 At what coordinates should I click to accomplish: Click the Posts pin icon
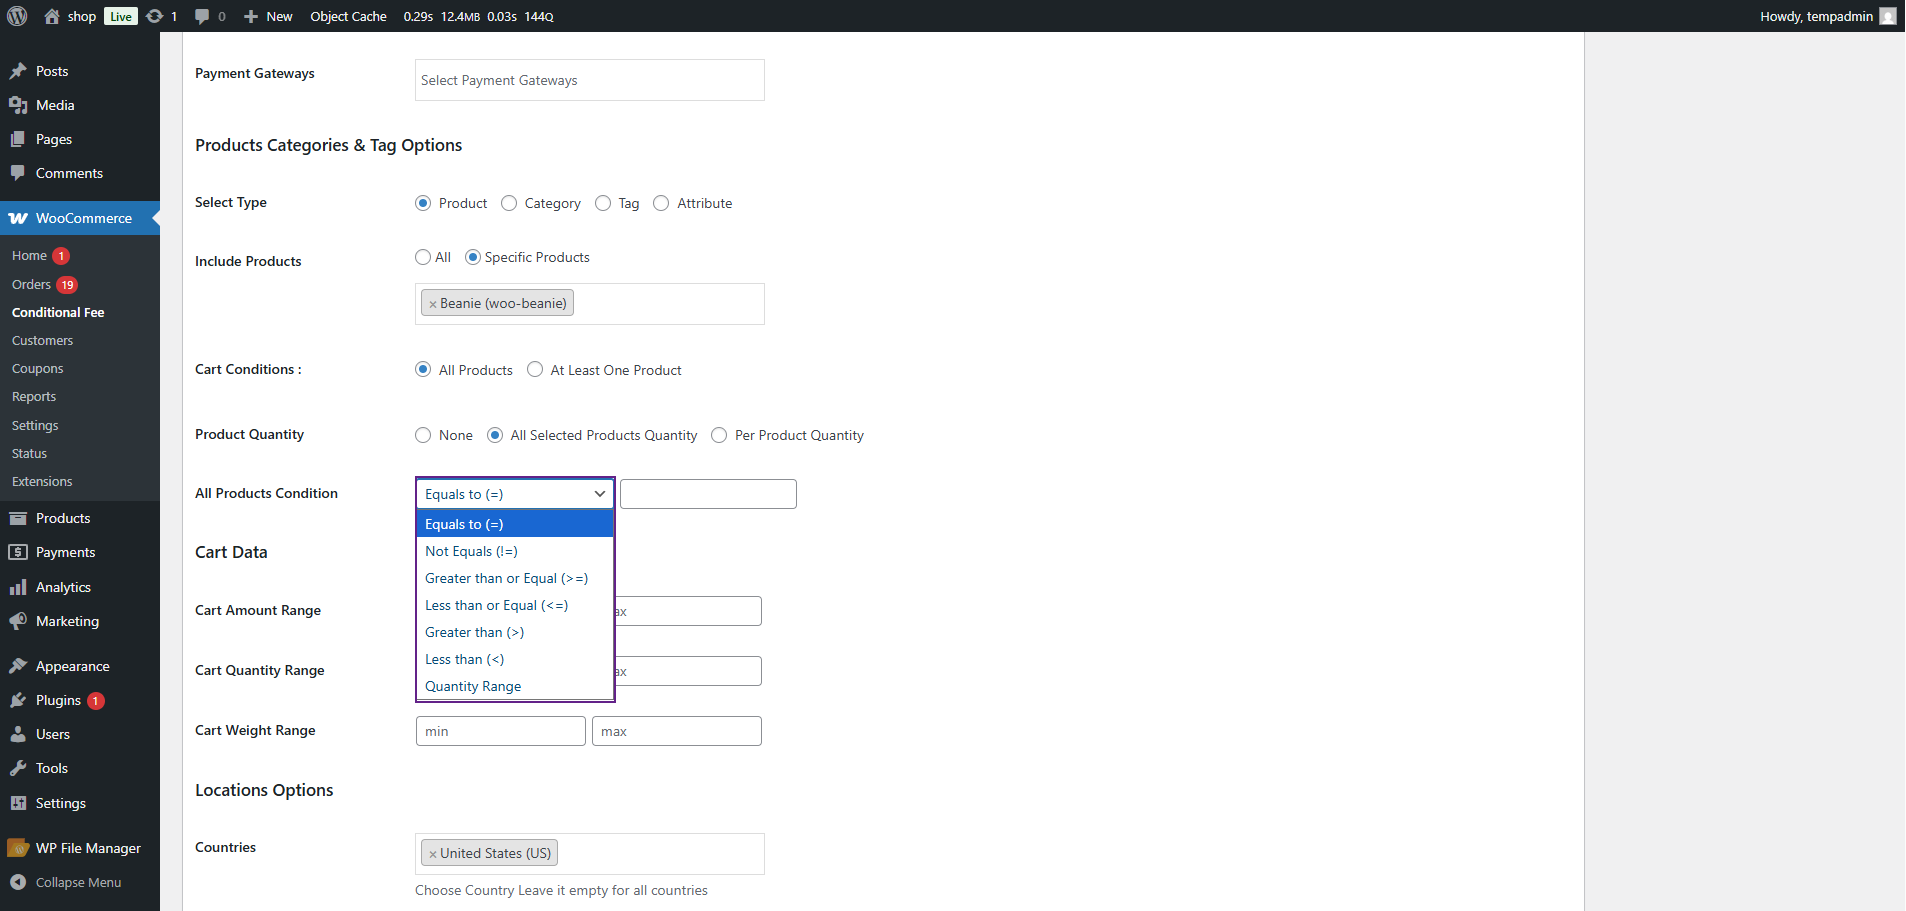[x=18, y=71]
